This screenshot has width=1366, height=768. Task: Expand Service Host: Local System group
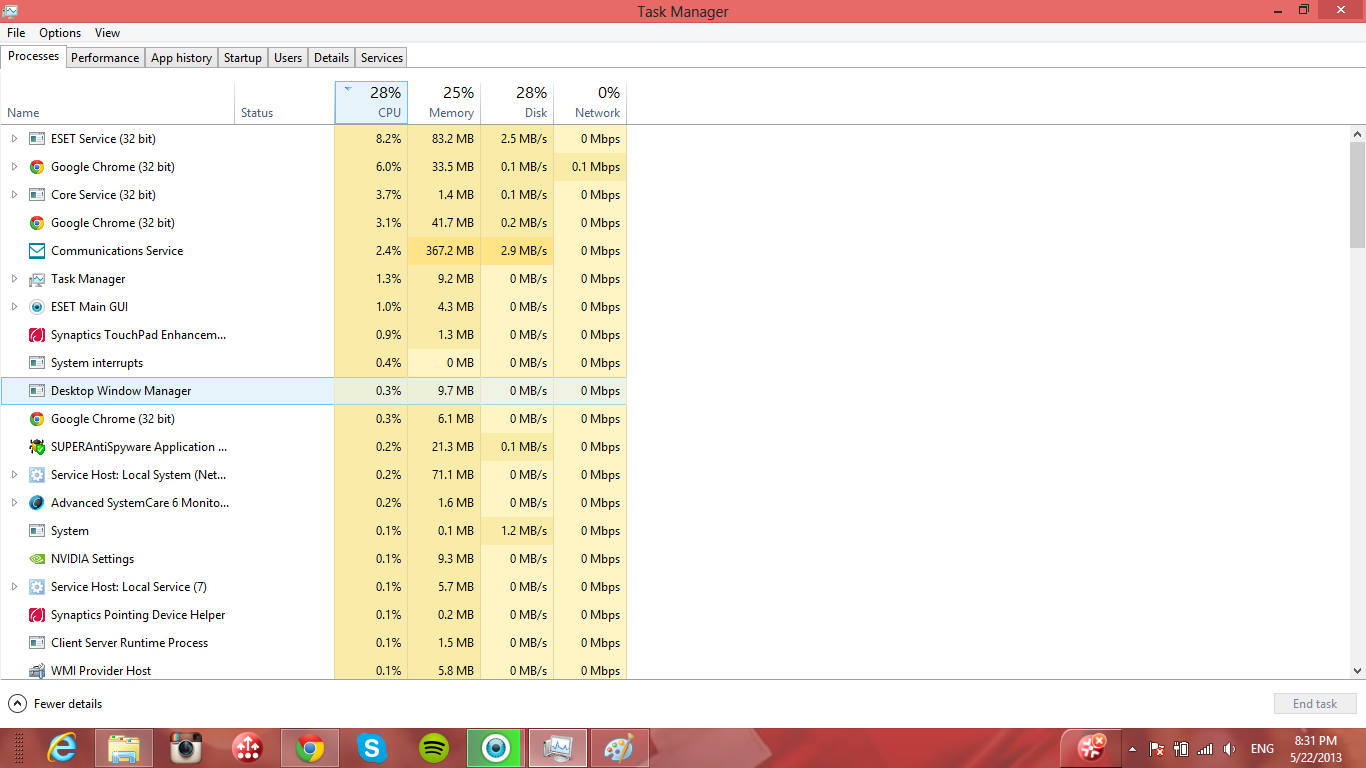(x=14, y=475)
